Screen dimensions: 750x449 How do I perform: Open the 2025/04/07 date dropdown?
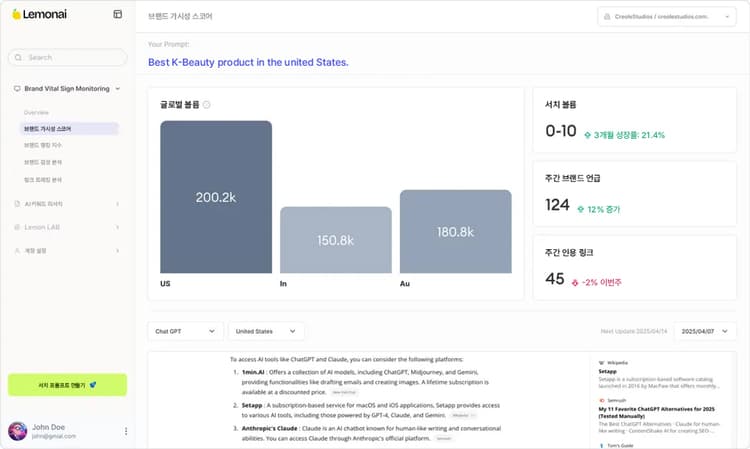coord(706,331)
